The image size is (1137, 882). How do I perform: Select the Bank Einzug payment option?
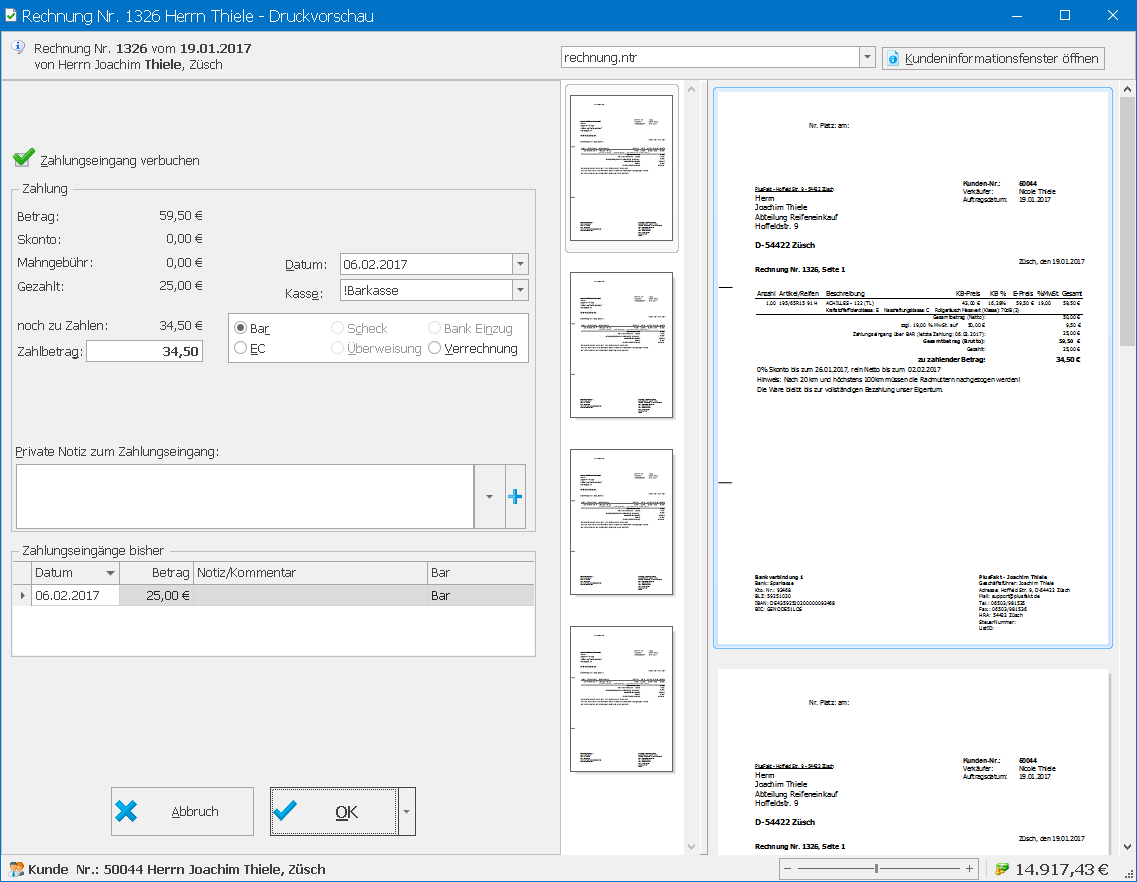click(470, 329)
